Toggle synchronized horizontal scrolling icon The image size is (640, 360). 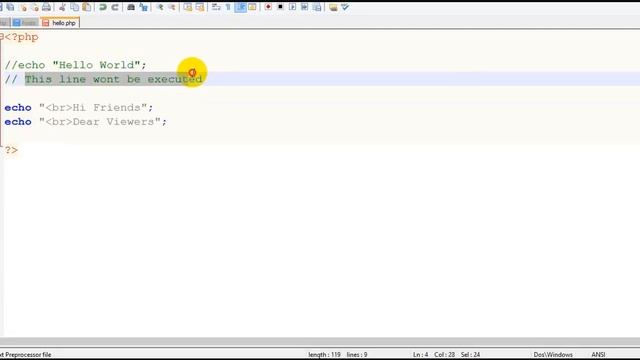[x=200, y=7]
